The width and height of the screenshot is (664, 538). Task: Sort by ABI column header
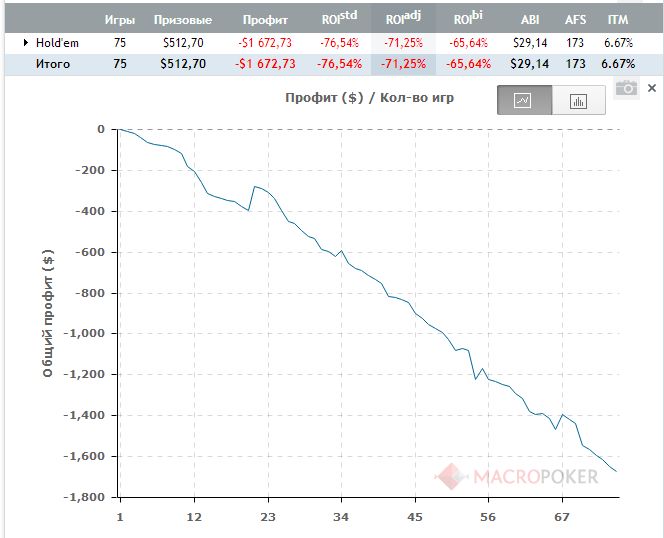point(530,20)
